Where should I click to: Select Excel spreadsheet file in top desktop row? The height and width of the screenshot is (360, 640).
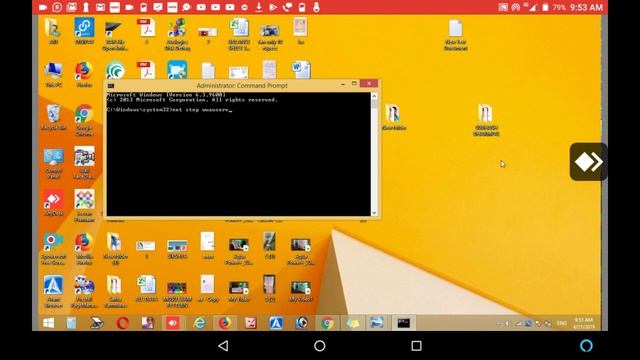tap(239, 34)
